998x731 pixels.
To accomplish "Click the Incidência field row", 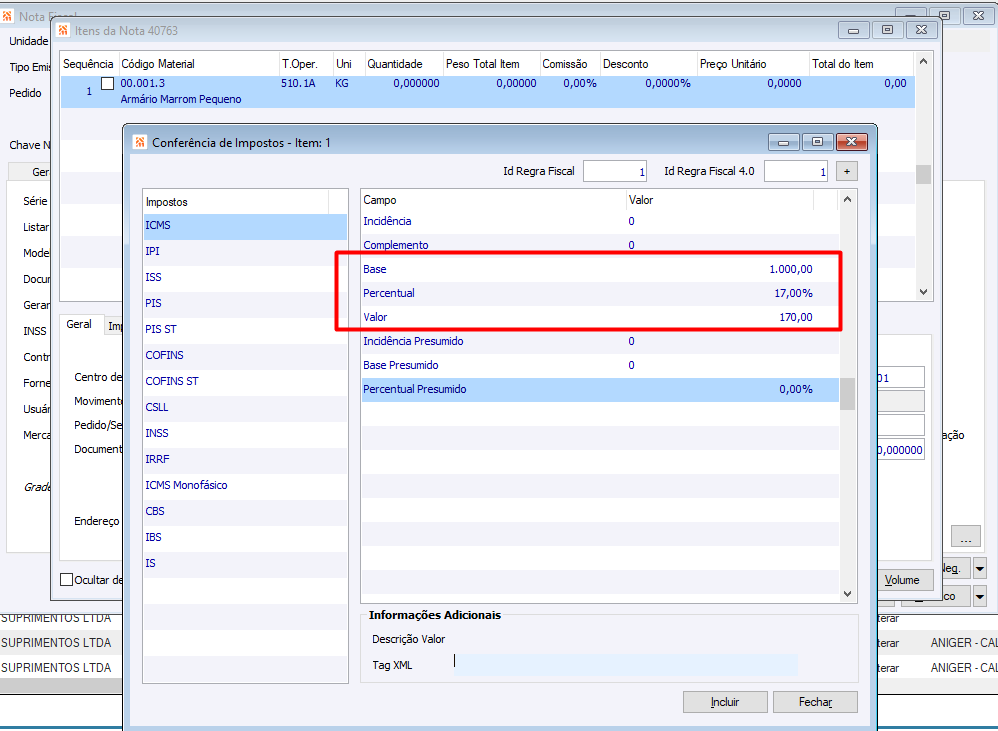I will [x=600, y=221].
